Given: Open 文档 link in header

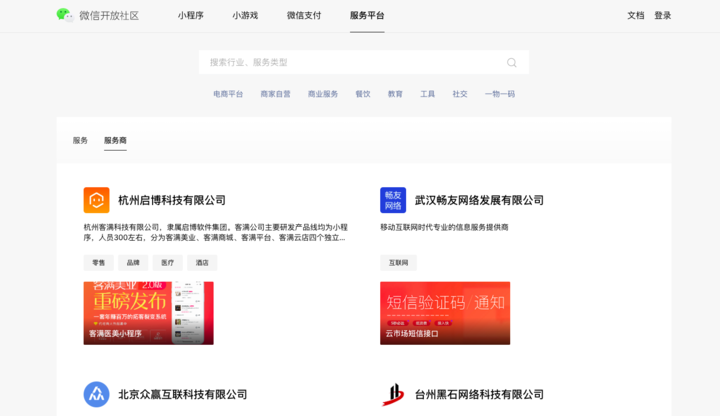Looking at the screenshot, I should tap(636, 16).
